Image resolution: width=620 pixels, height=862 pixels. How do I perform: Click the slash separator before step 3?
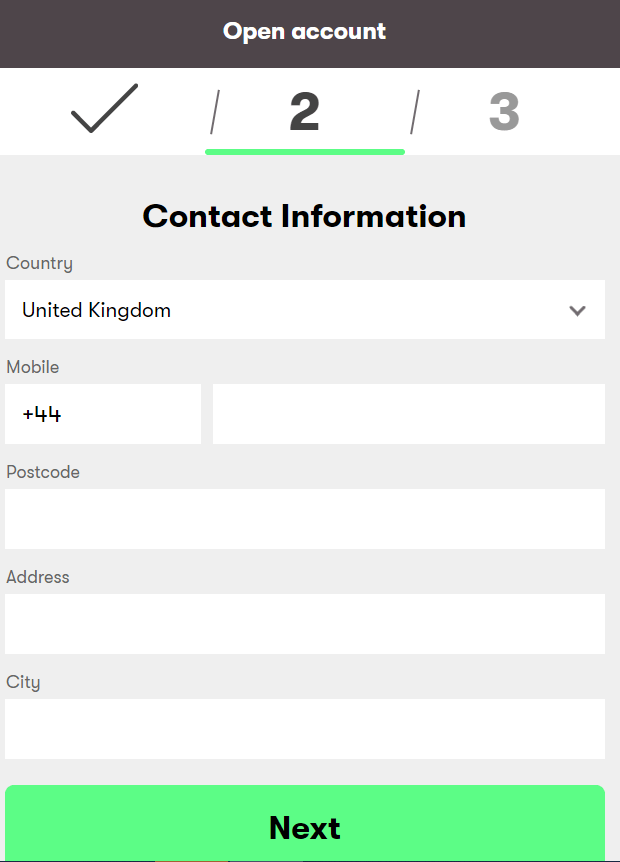(x=415, y=112)
